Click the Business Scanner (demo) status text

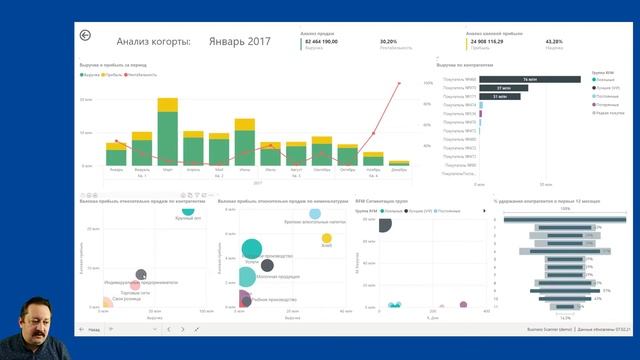click(x=549, y=329)
